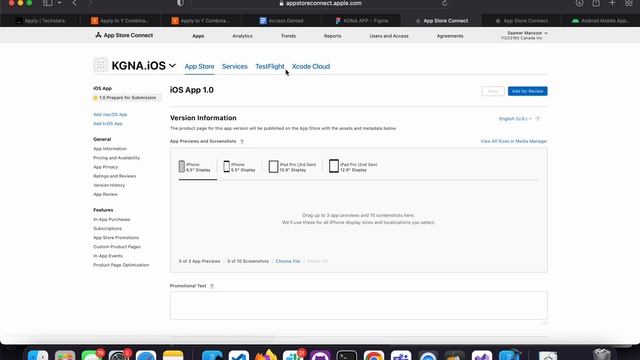Open new tab with plus icon
The width and height of the screenshot is (640, 360).
point(612,3)
